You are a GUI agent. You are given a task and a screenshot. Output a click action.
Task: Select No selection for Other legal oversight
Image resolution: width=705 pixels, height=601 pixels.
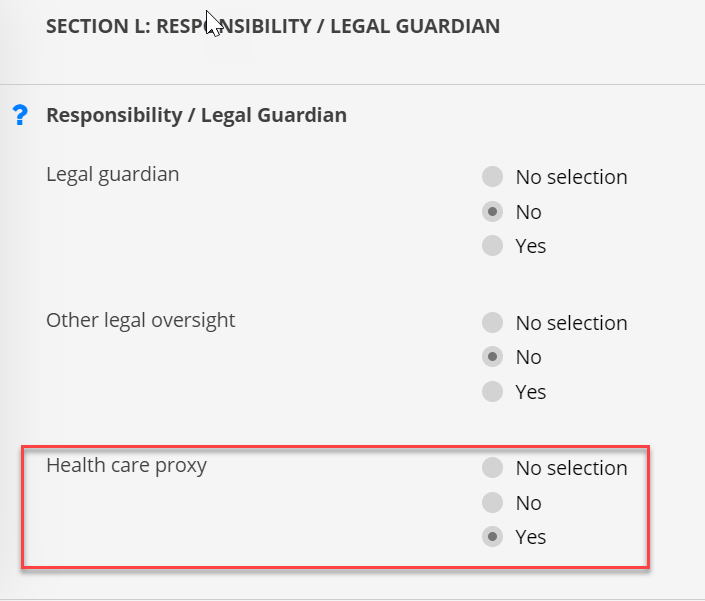point(492,323)
